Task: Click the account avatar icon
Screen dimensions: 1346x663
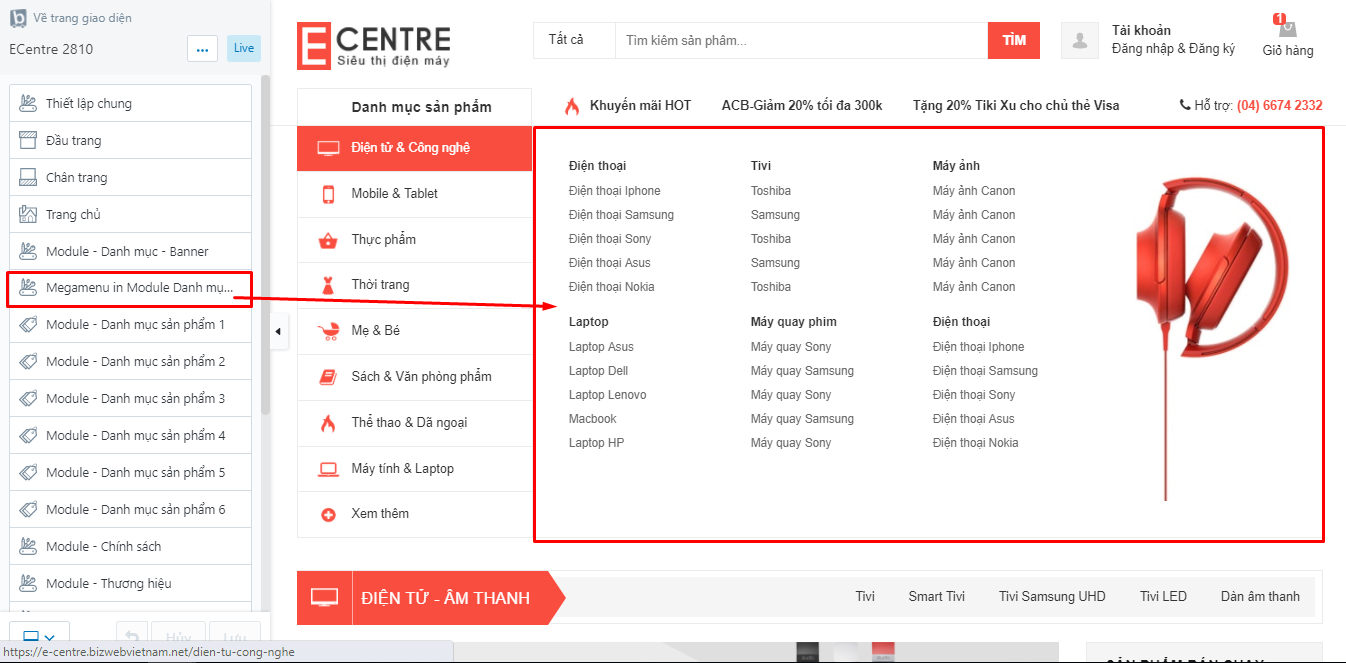Action: pyautogui.click(x=1080, y=41)
